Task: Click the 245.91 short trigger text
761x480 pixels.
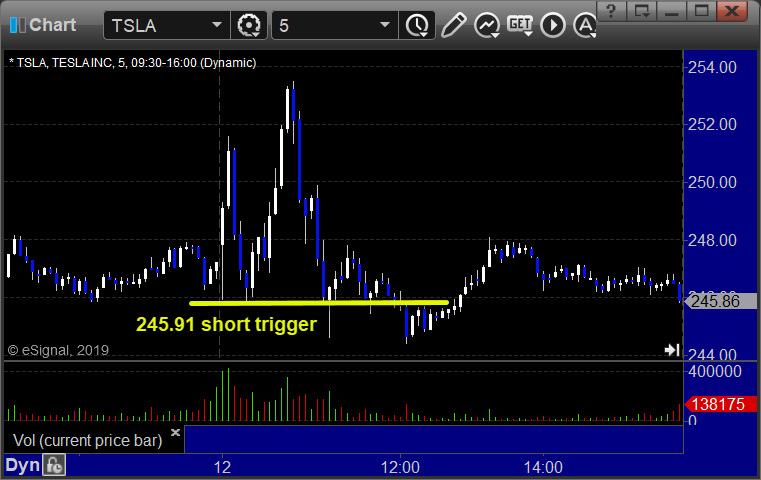Action: pyautogui.click(x=226, y=324)
